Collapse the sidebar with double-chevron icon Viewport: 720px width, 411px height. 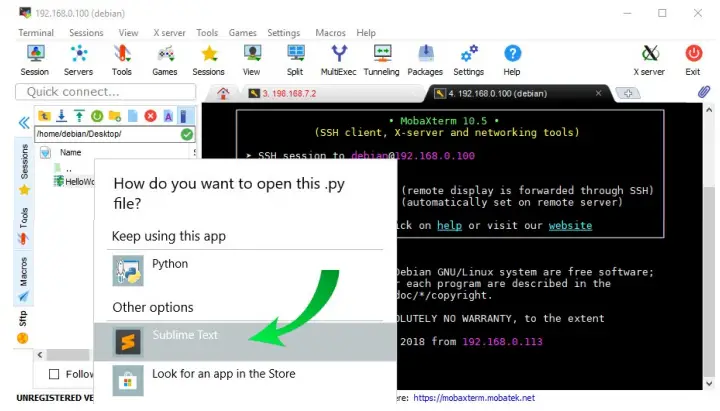click(24, 123)
